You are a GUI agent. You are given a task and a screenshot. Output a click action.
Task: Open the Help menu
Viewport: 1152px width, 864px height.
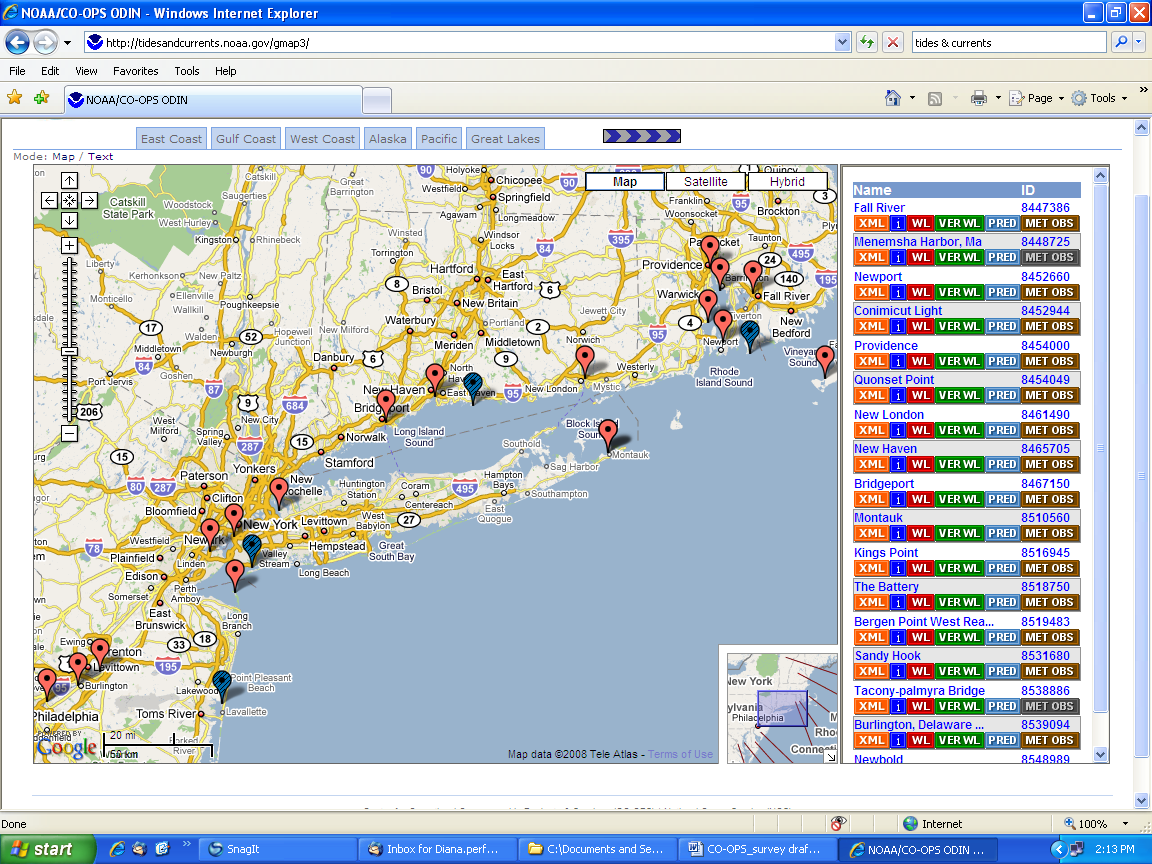pyautogui.click(x=226, y=71)
